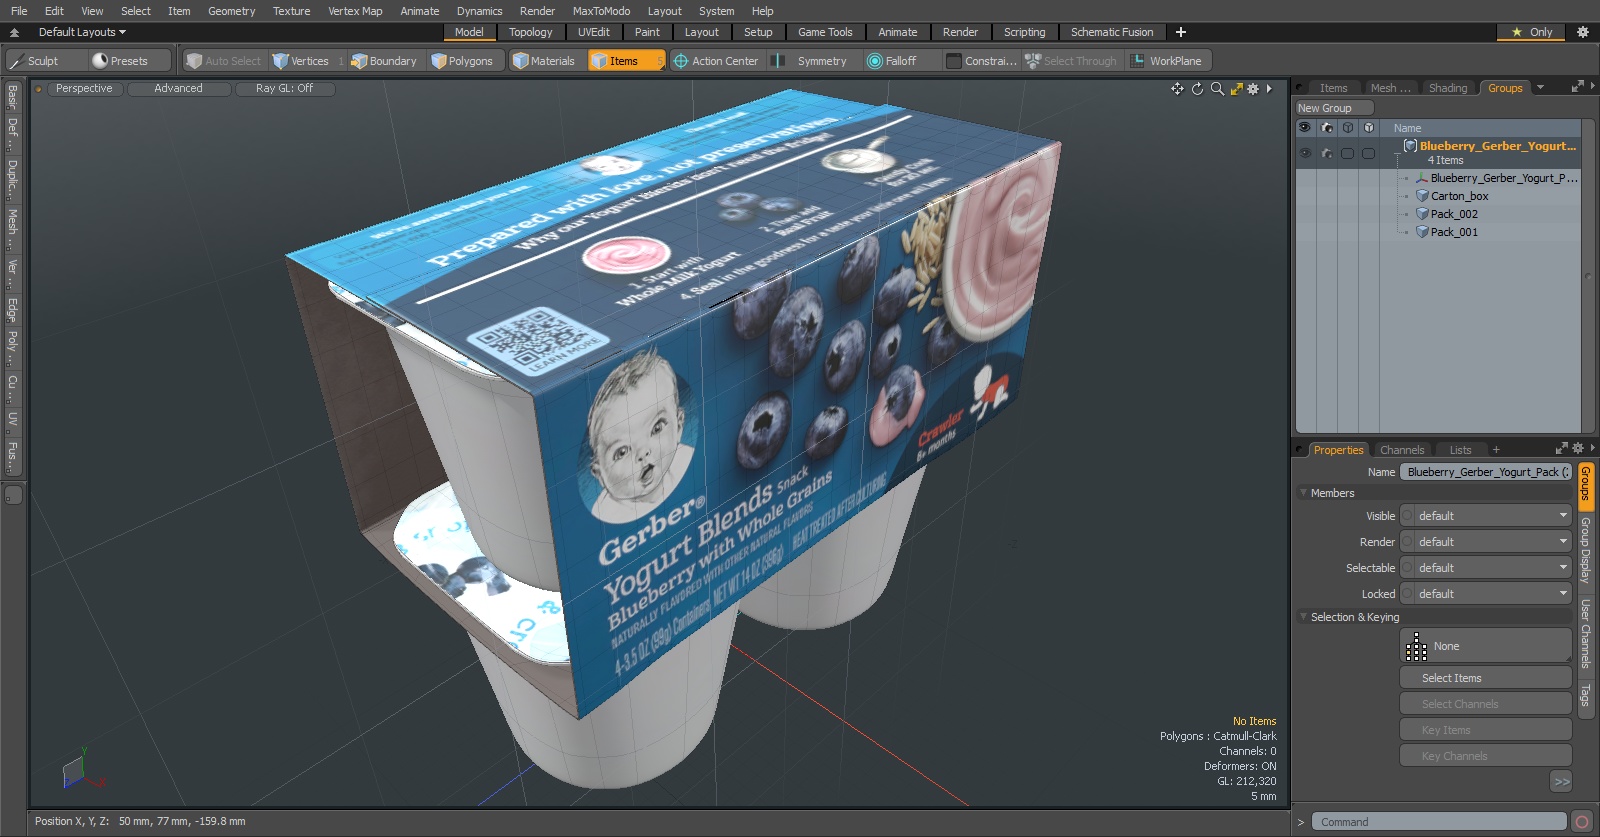Image resolution: width=1600 pixels, height=837 pixels.
Task: Click viewport zoom magnifier icon
Action: click(x=1217, y=89)
